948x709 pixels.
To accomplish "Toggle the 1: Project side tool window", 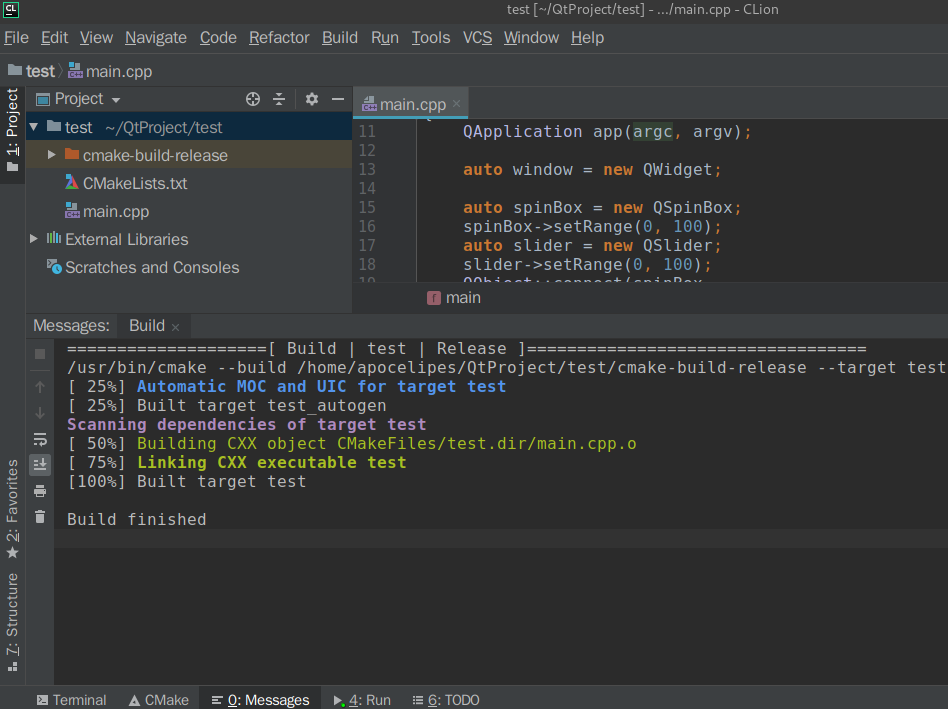I will pos(12,130).
